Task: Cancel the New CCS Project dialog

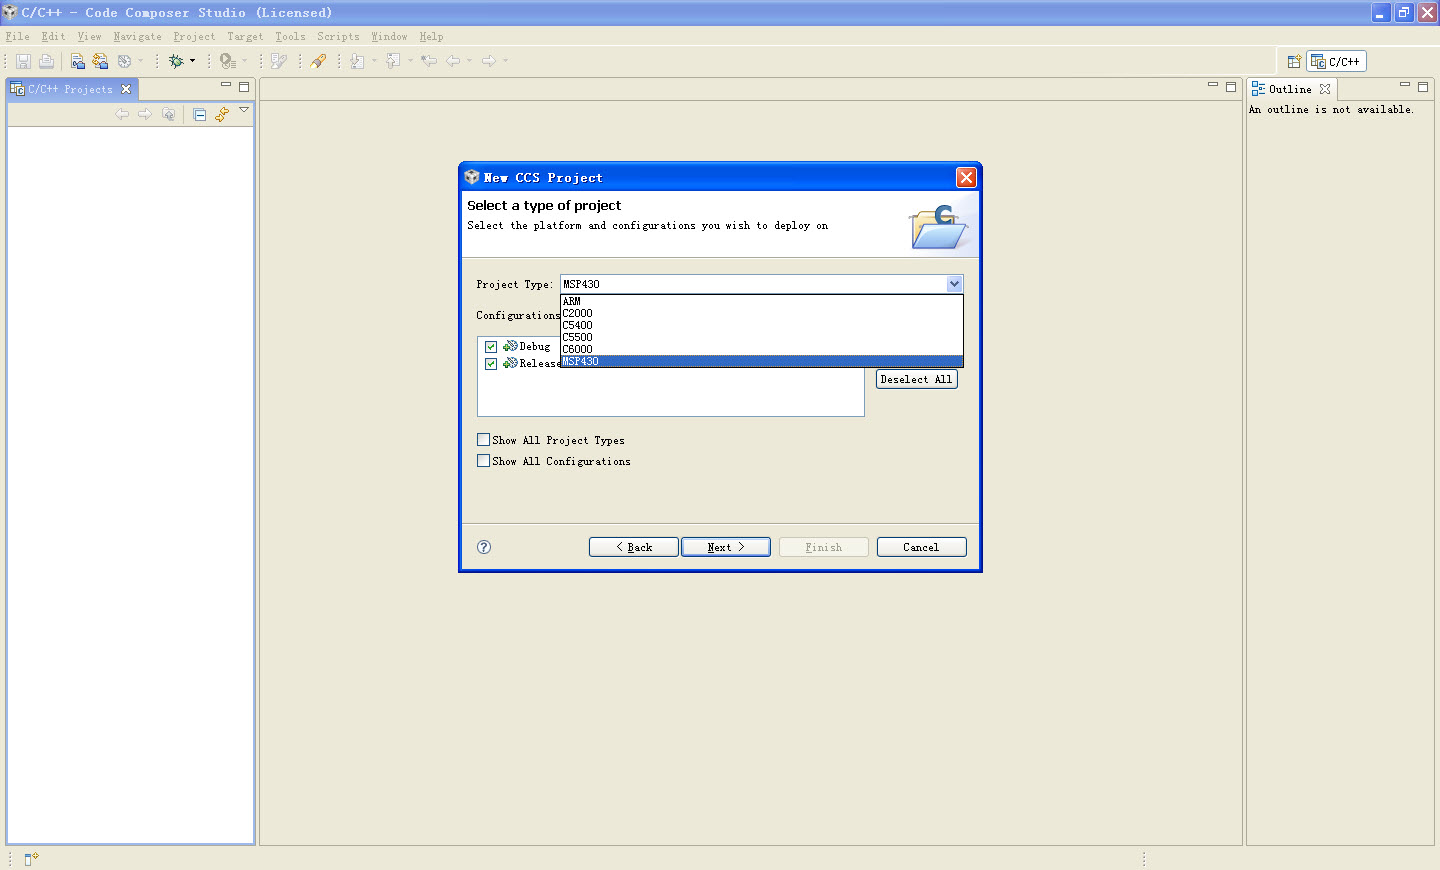Action: [x=921, y=547]
